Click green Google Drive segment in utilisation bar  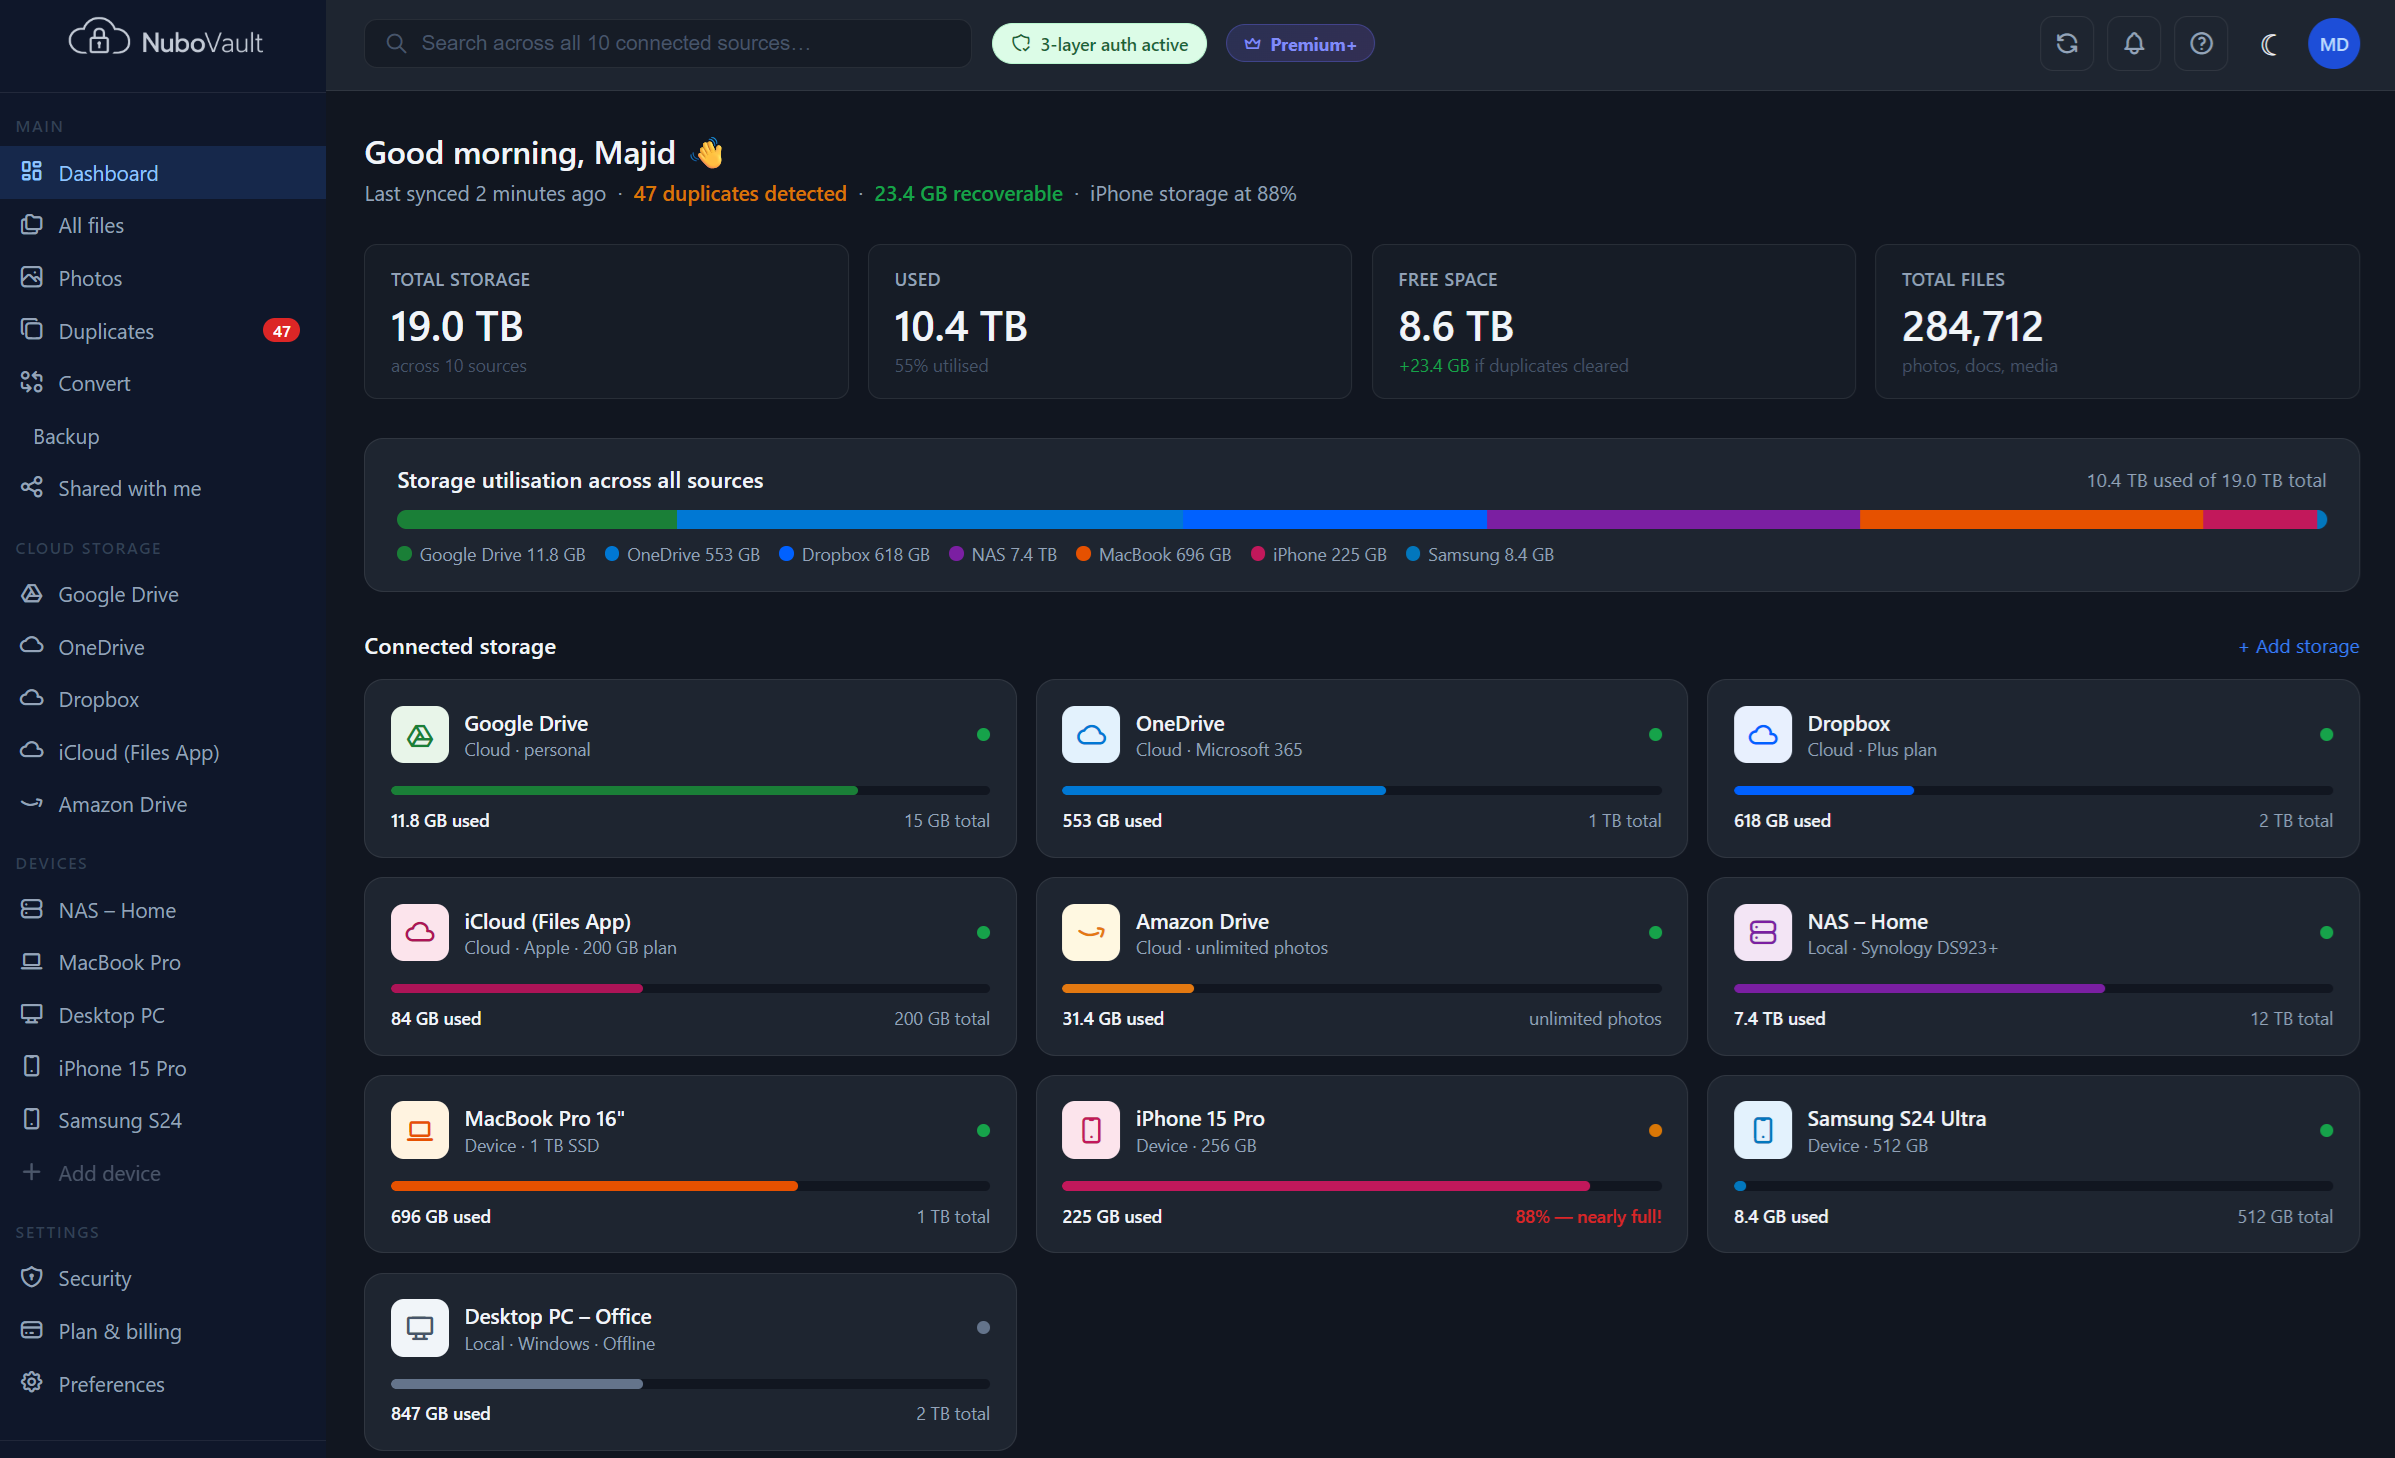(537, 519)
